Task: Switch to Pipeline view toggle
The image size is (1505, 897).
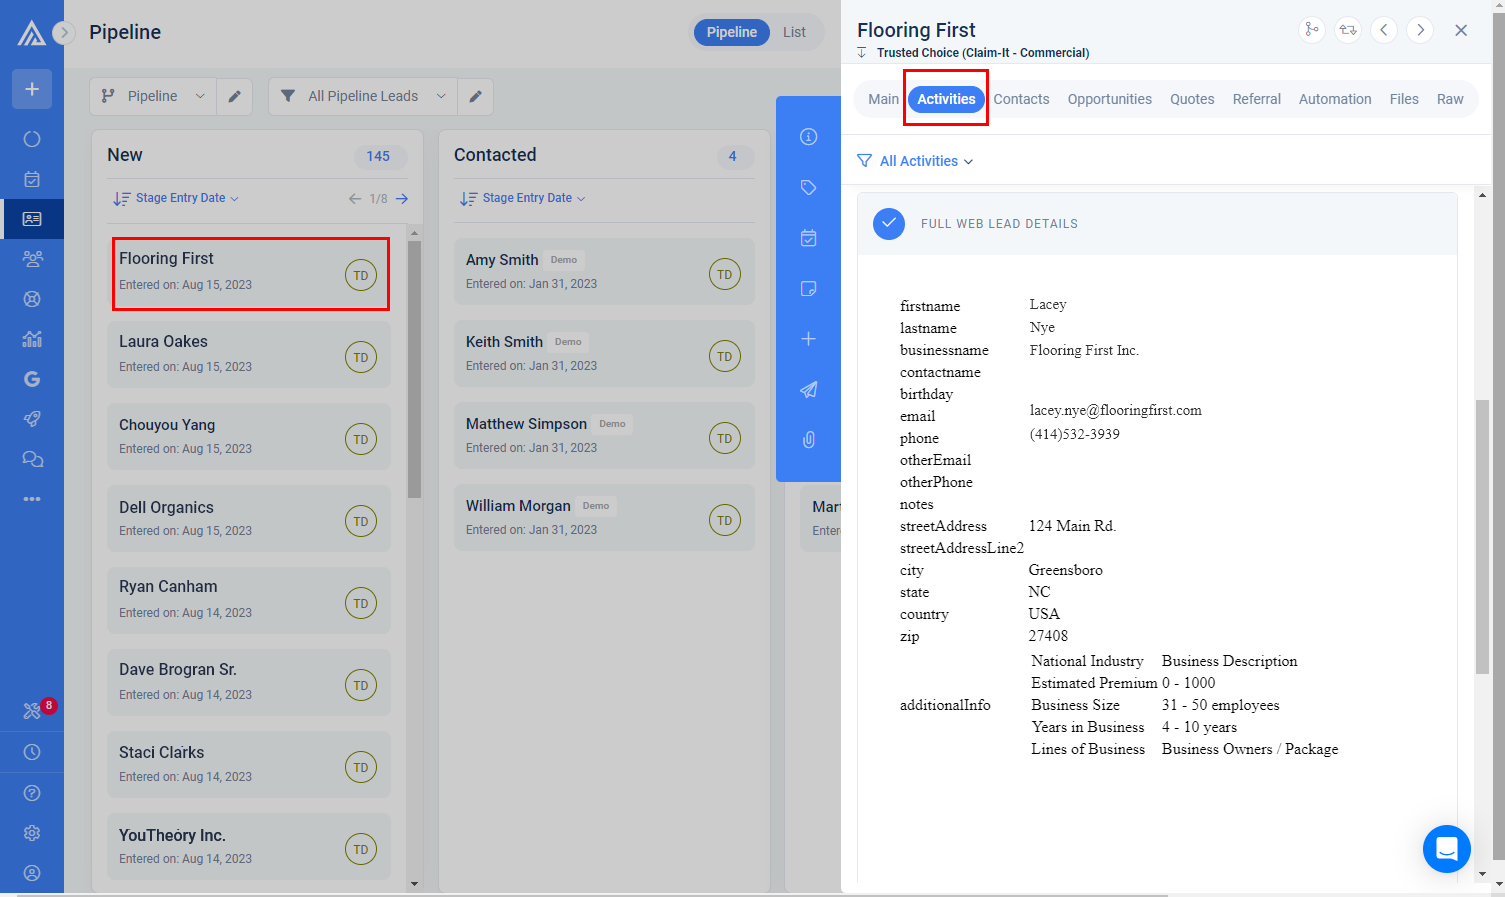Action: pos(732,32)
